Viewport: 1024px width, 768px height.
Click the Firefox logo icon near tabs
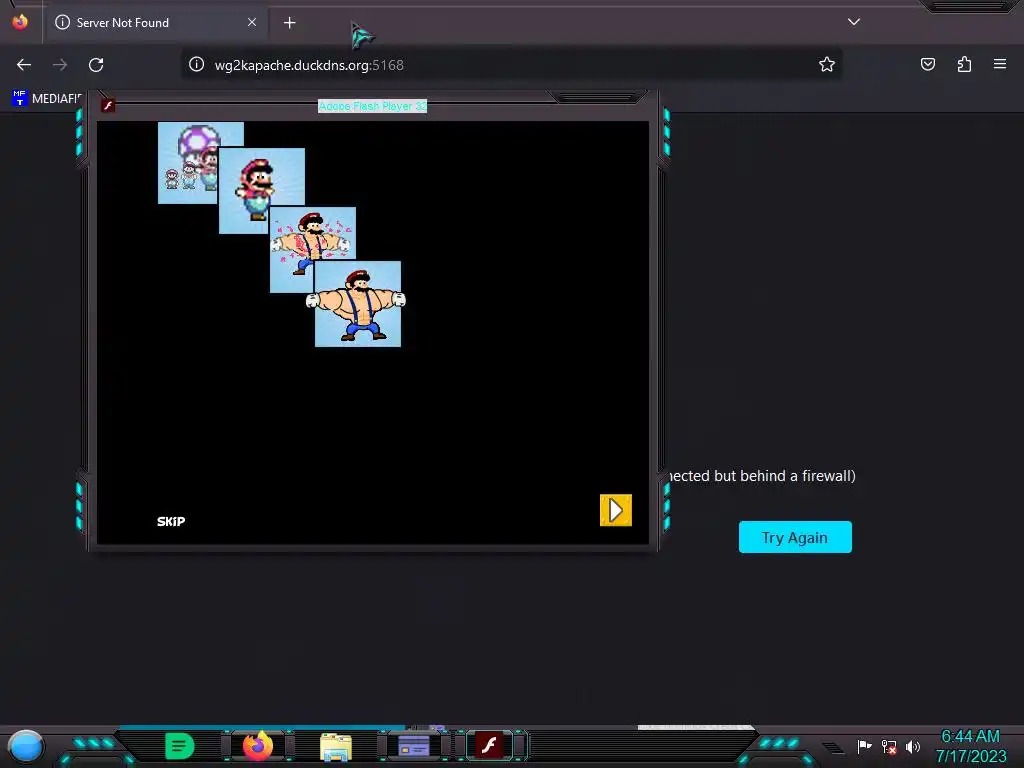20,22
